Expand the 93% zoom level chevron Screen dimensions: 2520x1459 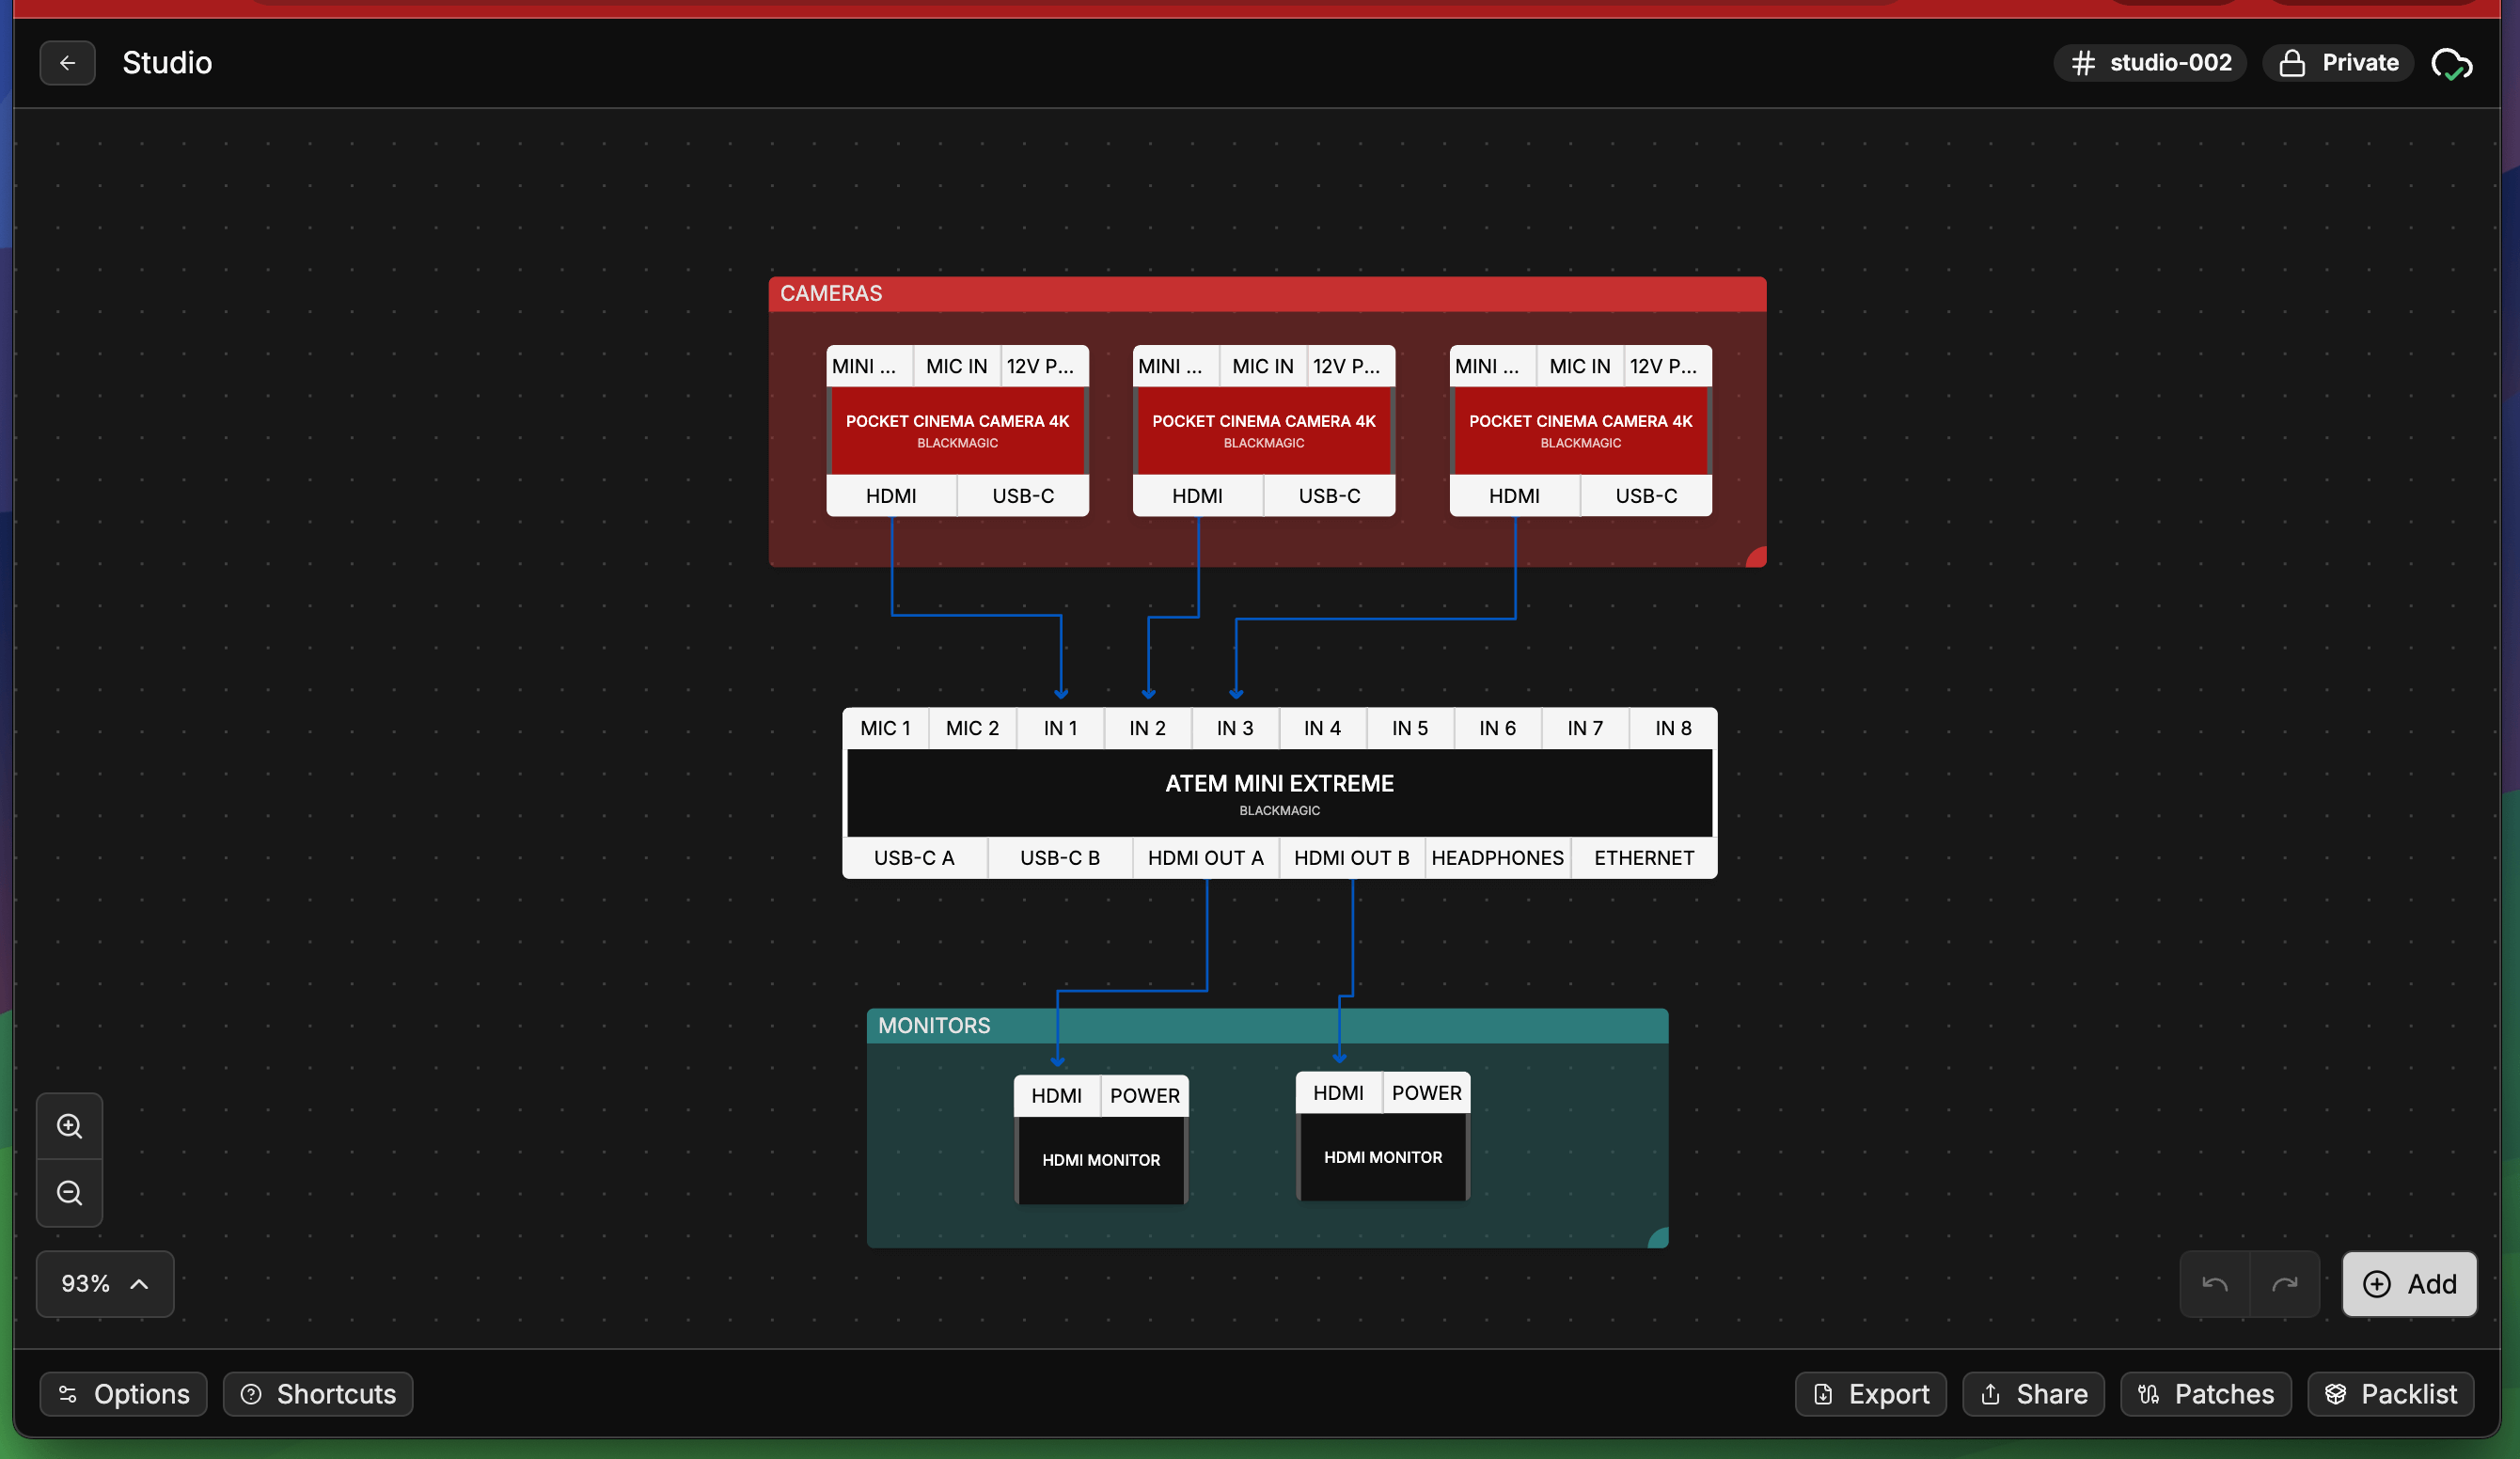138,1284
